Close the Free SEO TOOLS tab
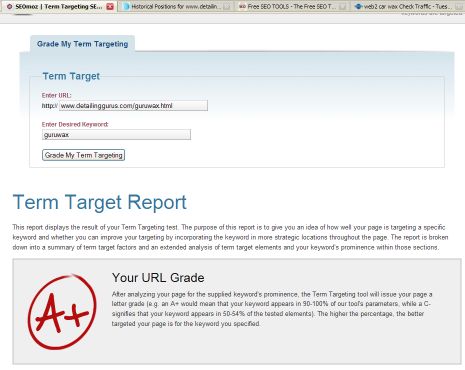Viewport: 465px width, 370px height. tap(342, 6)
